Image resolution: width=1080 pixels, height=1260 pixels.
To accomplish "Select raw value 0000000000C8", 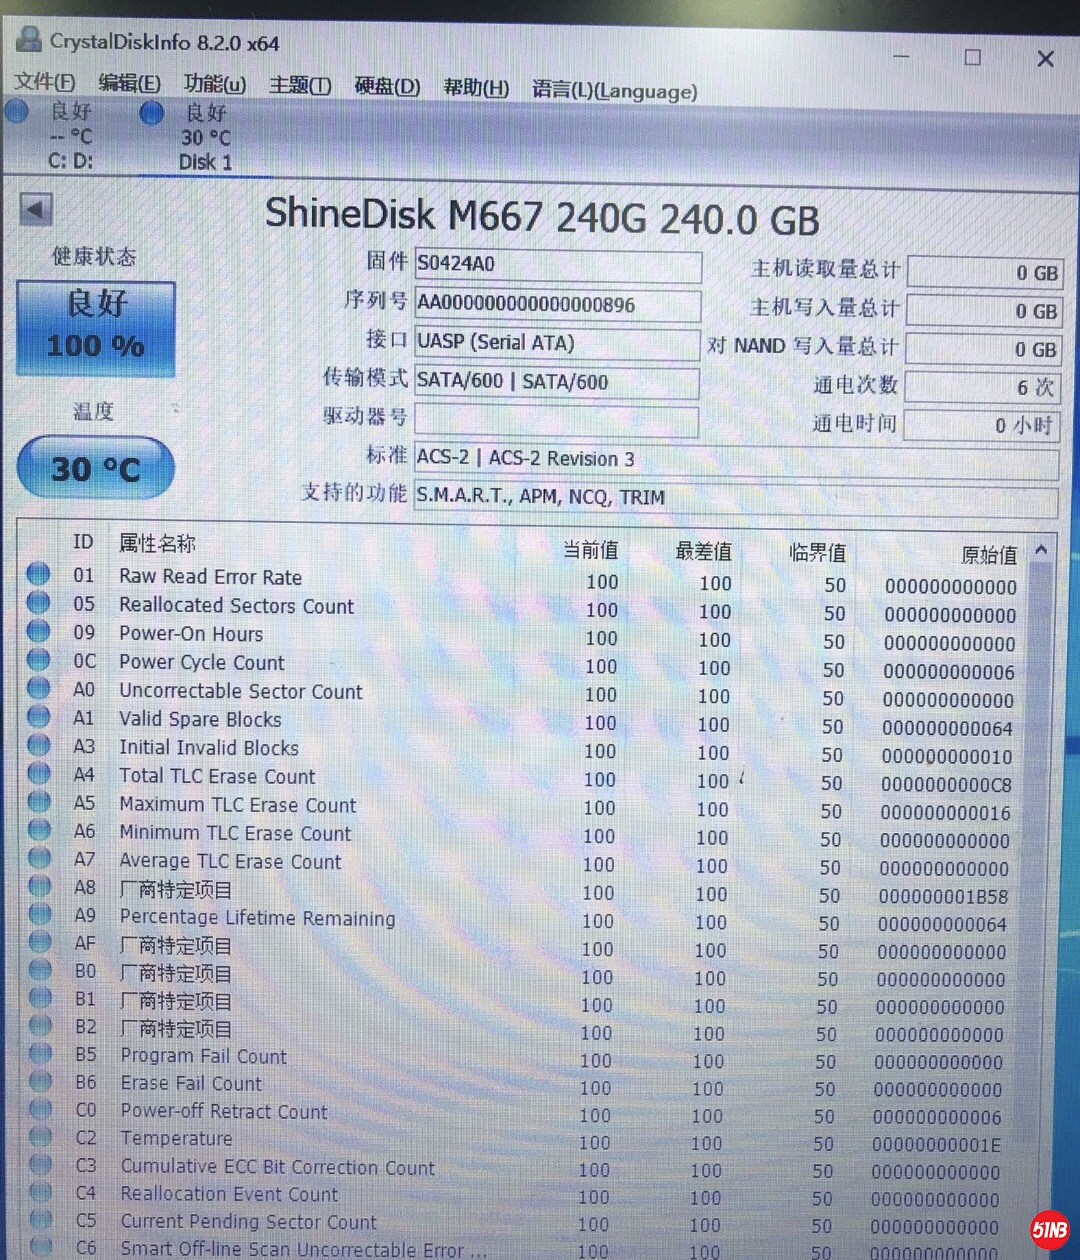I will (946, 785).
